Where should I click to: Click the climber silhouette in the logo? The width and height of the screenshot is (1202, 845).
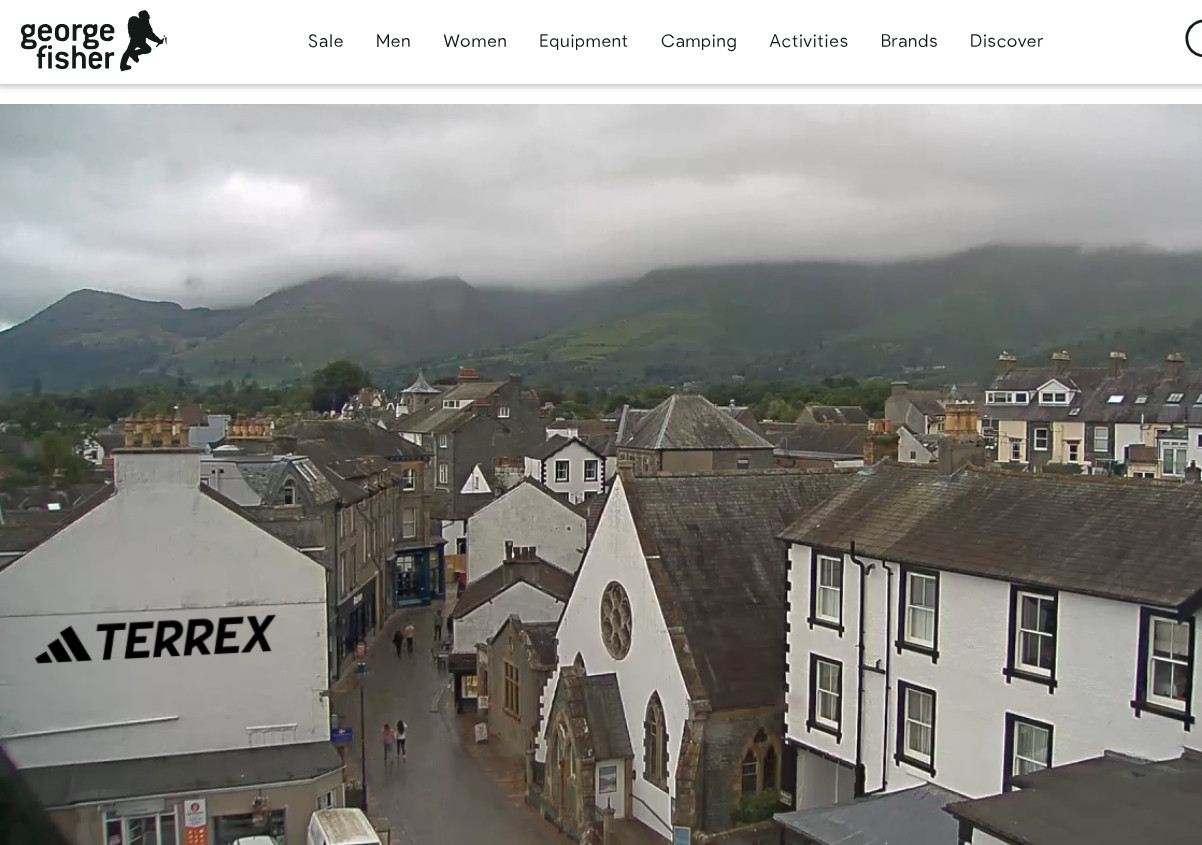pyautogui.click(x=143, y=41)
